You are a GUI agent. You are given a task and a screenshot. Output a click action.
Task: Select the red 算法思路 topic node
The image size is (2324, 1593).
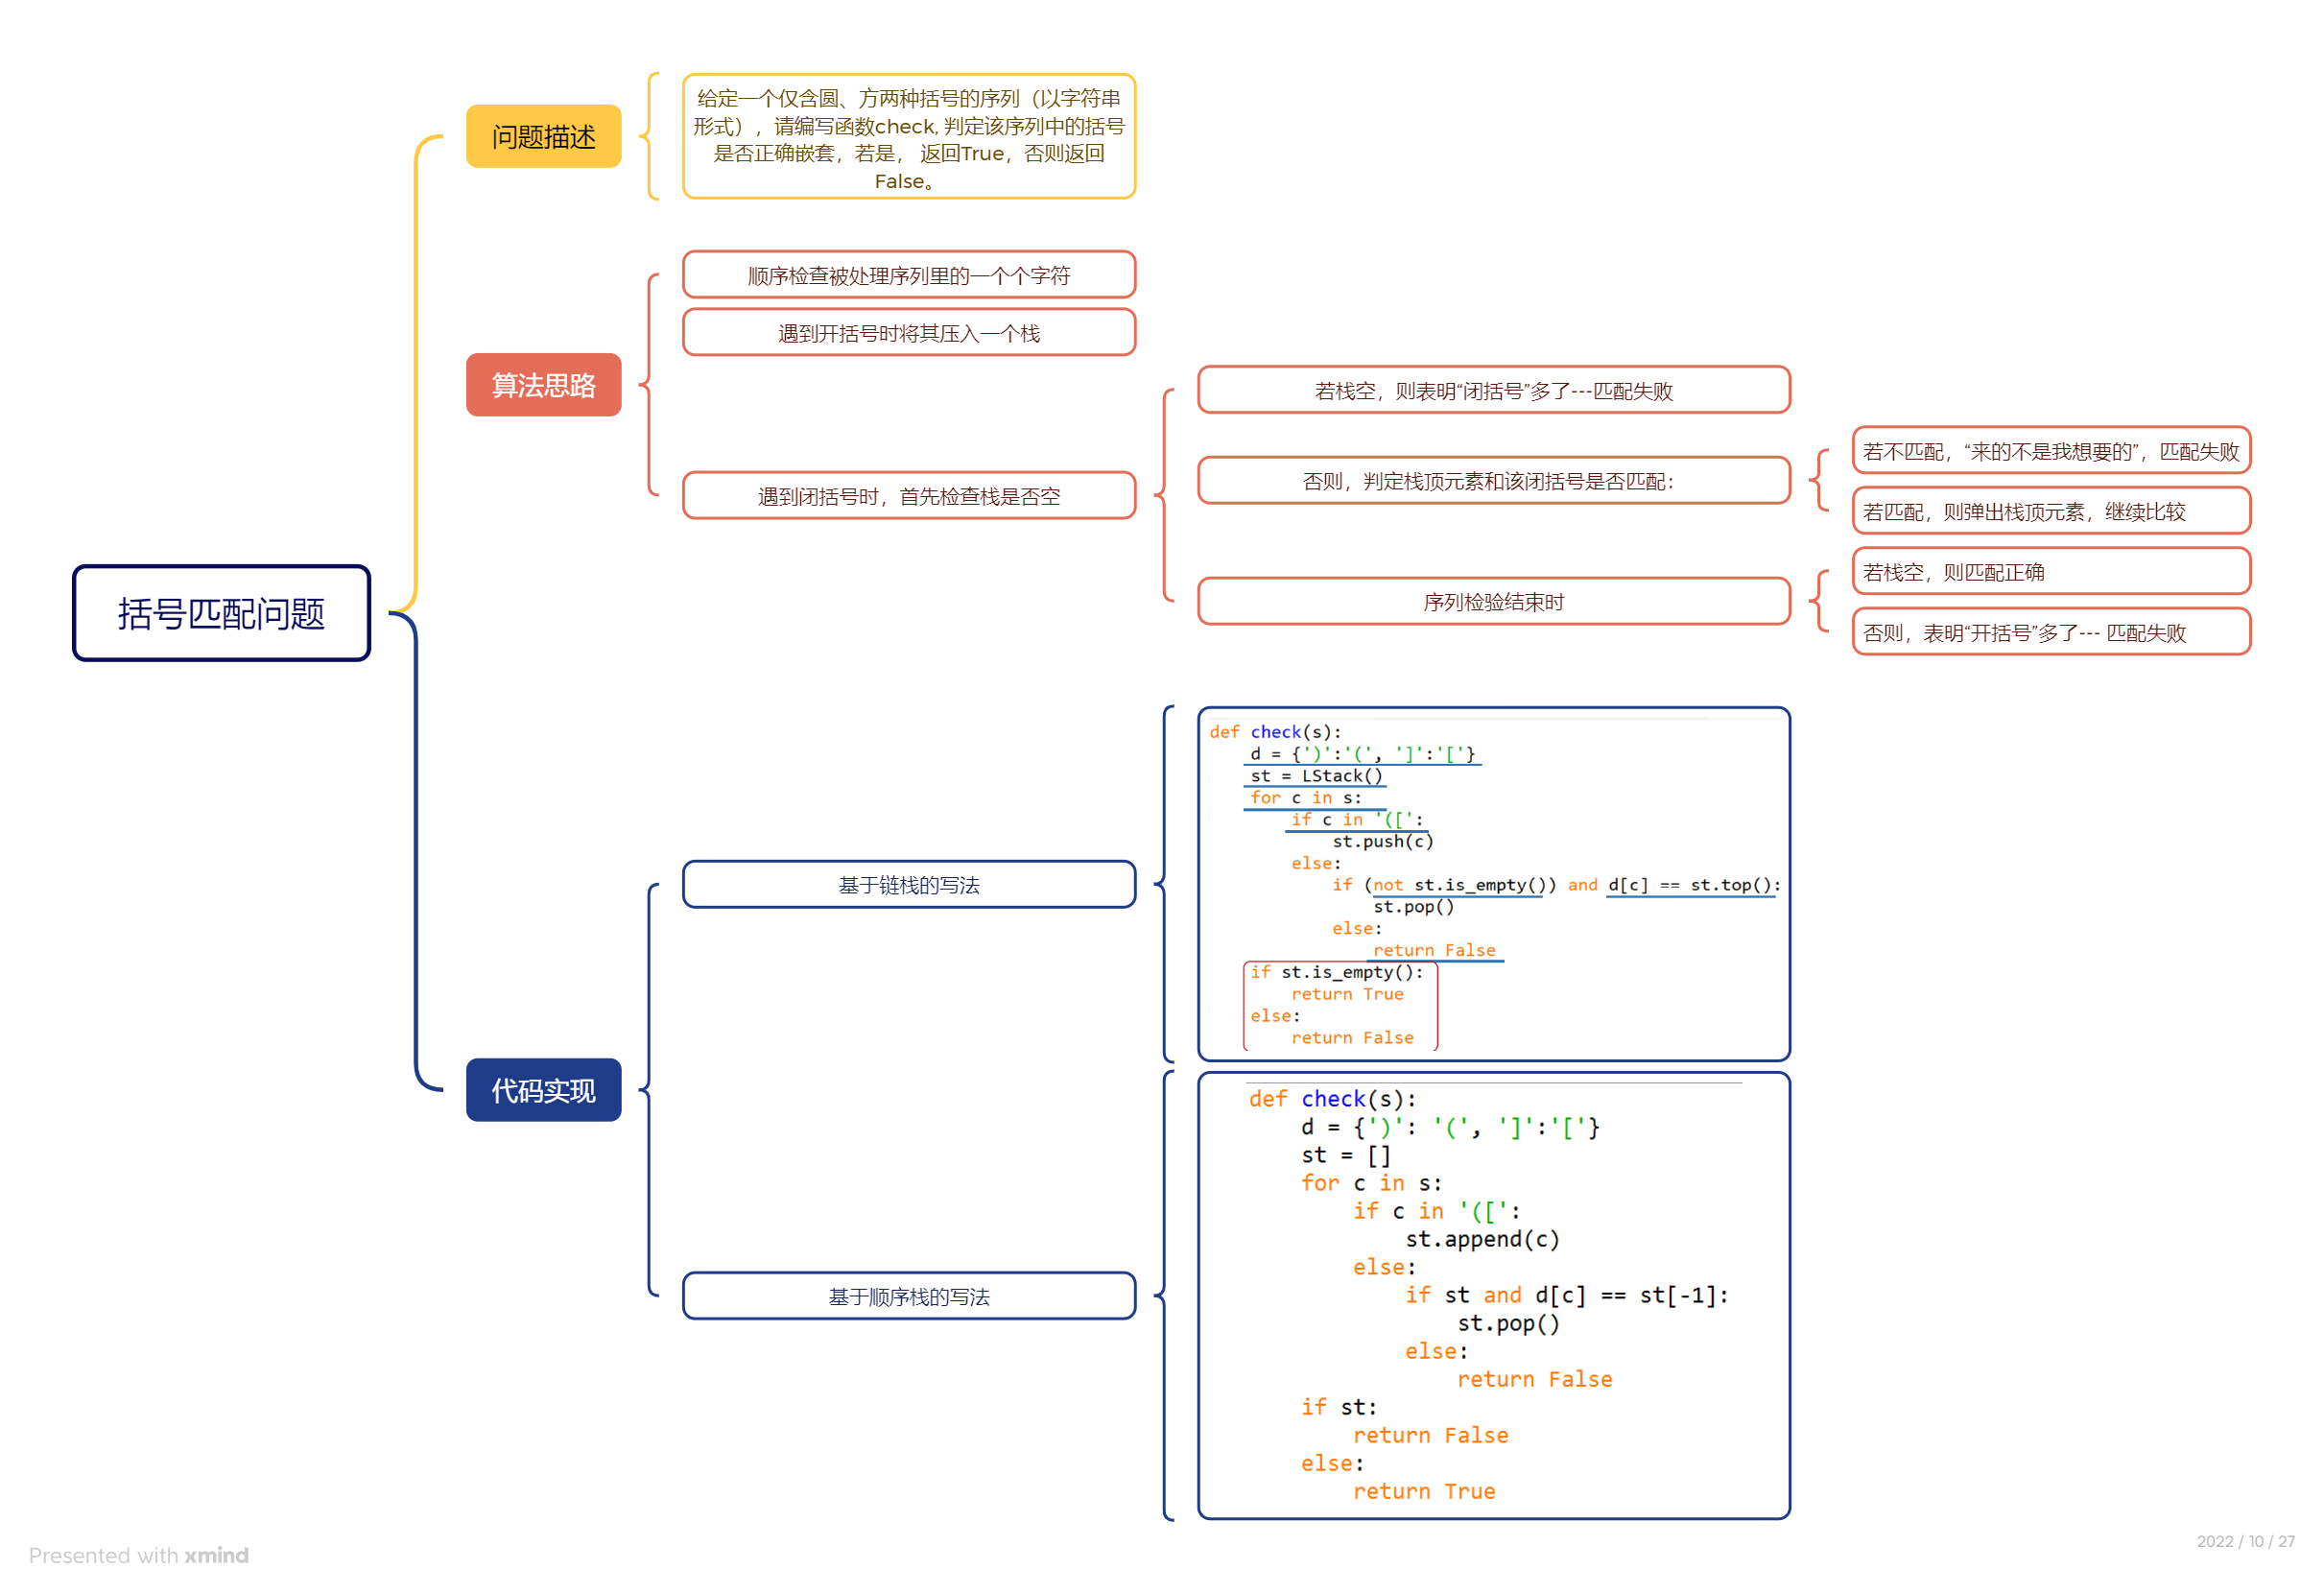click(543, 385)
